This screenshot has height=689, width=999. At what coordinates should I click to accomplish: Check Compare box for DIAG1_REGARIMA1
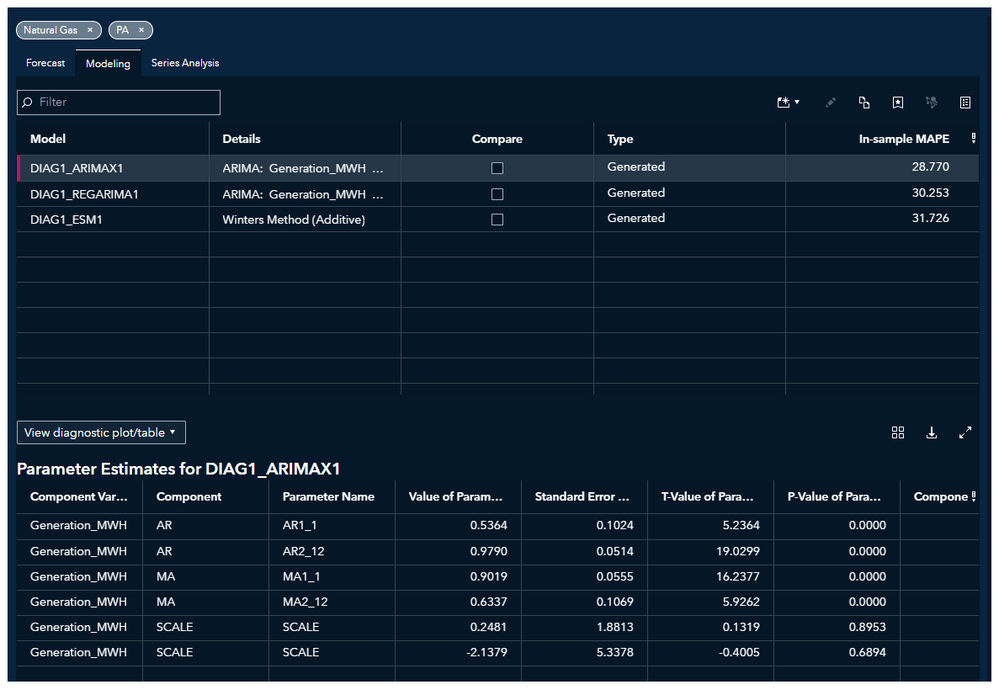(497, 194)
